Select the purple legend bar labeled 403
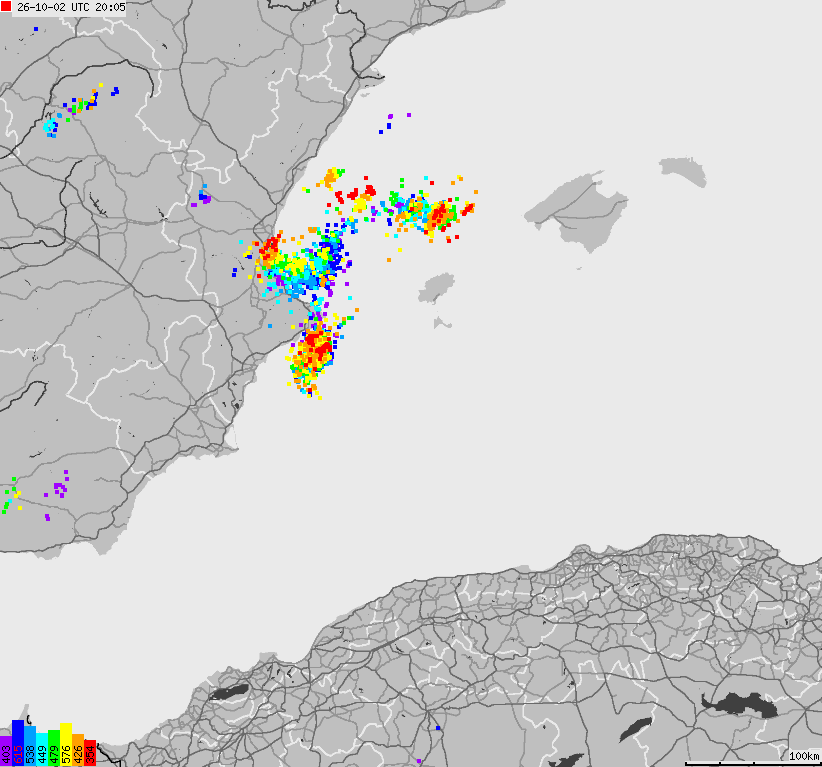 6,751
